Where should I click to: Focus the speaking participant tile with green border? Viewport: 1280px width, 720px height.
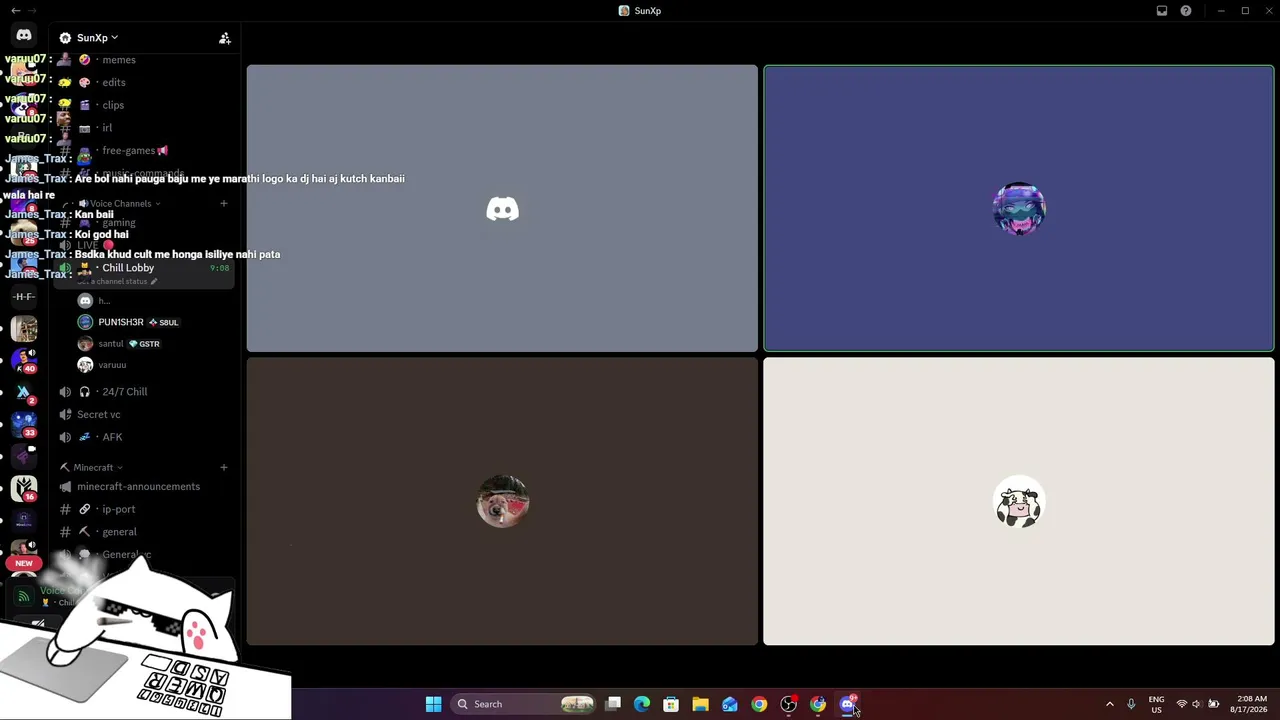[1019, 208]
